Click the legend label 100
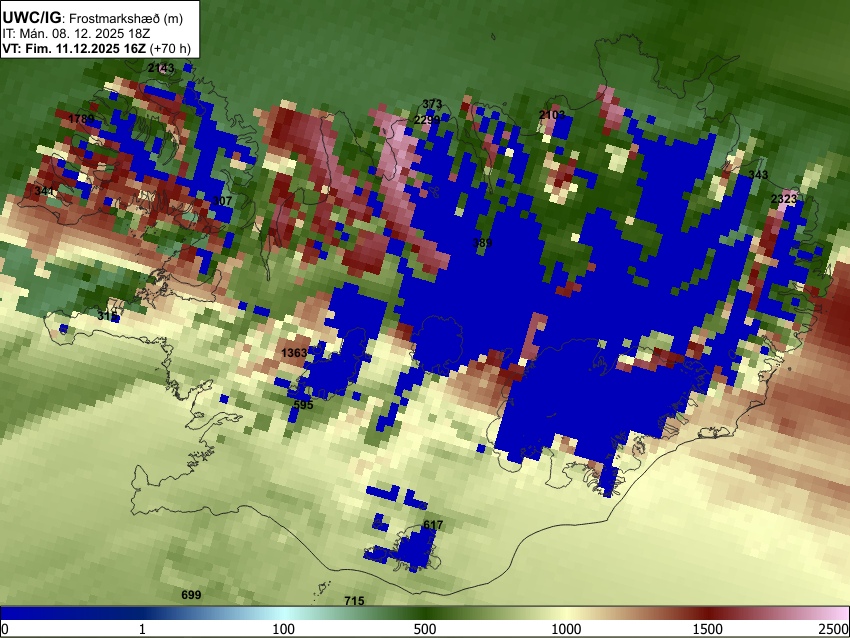This screenshot has width=850, height=638. [284, 629]
